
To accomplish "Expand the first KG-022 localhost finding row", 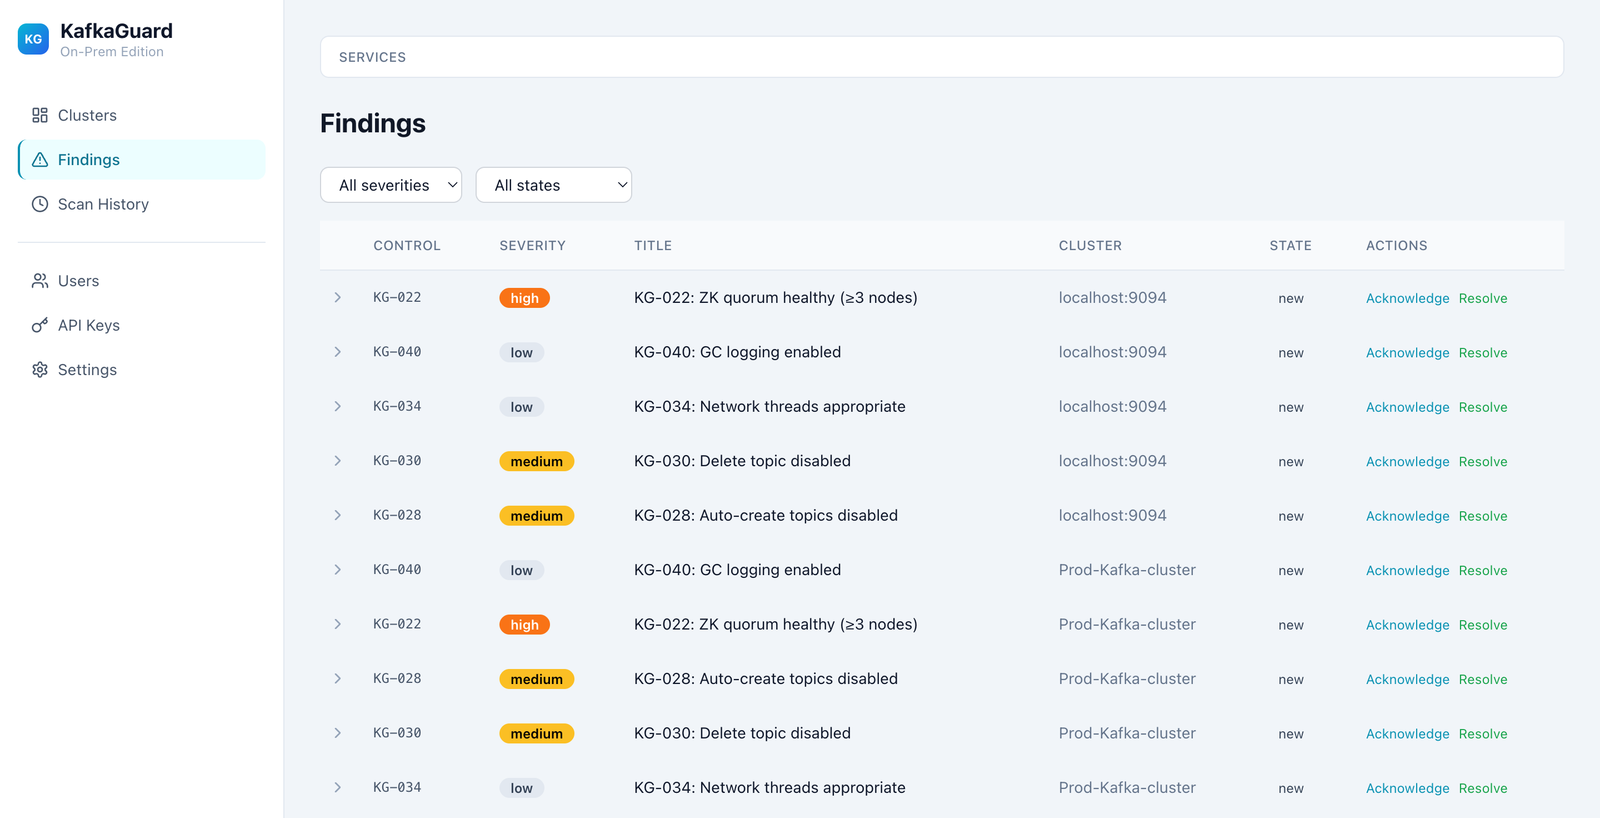I will (x=338, y=298).
